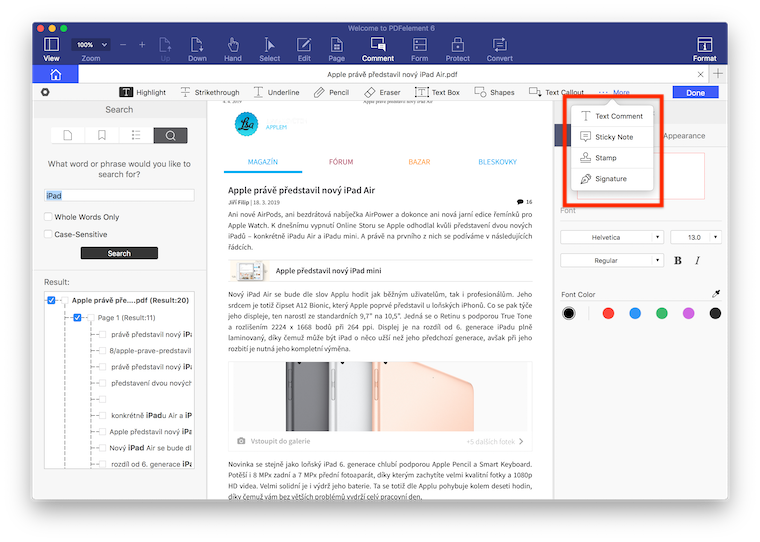This screenshot has width=760, height=542.
Task: Click the hexagon settings icon above Search
Action: (x=45, y=92)
